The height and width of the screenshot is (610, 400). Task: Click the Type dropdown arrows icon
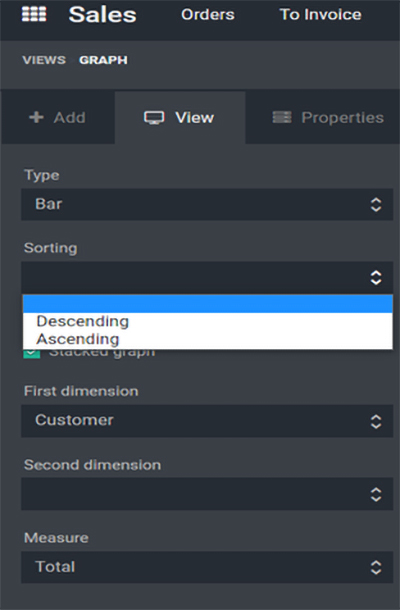point(375,205)
